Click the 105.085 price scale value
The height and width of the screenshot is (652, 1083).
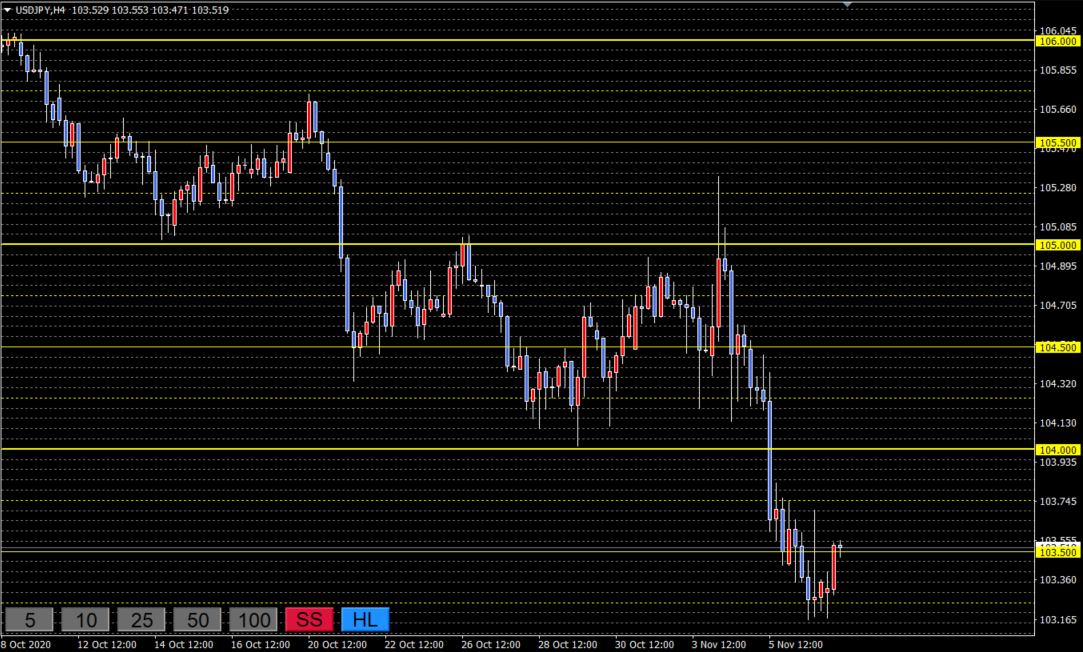point(1058,227)
